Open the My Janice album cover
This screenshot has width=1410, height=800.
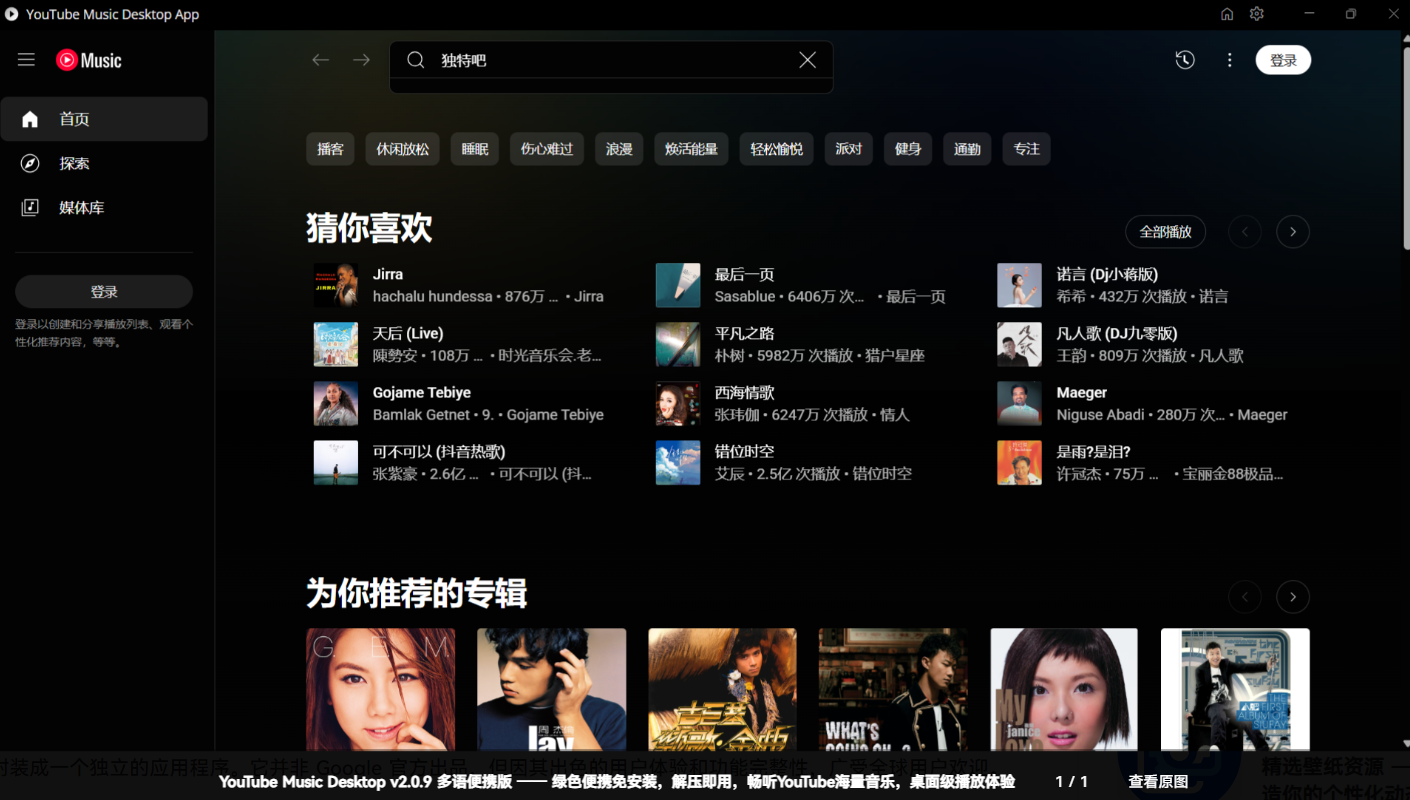point(1064,690)
